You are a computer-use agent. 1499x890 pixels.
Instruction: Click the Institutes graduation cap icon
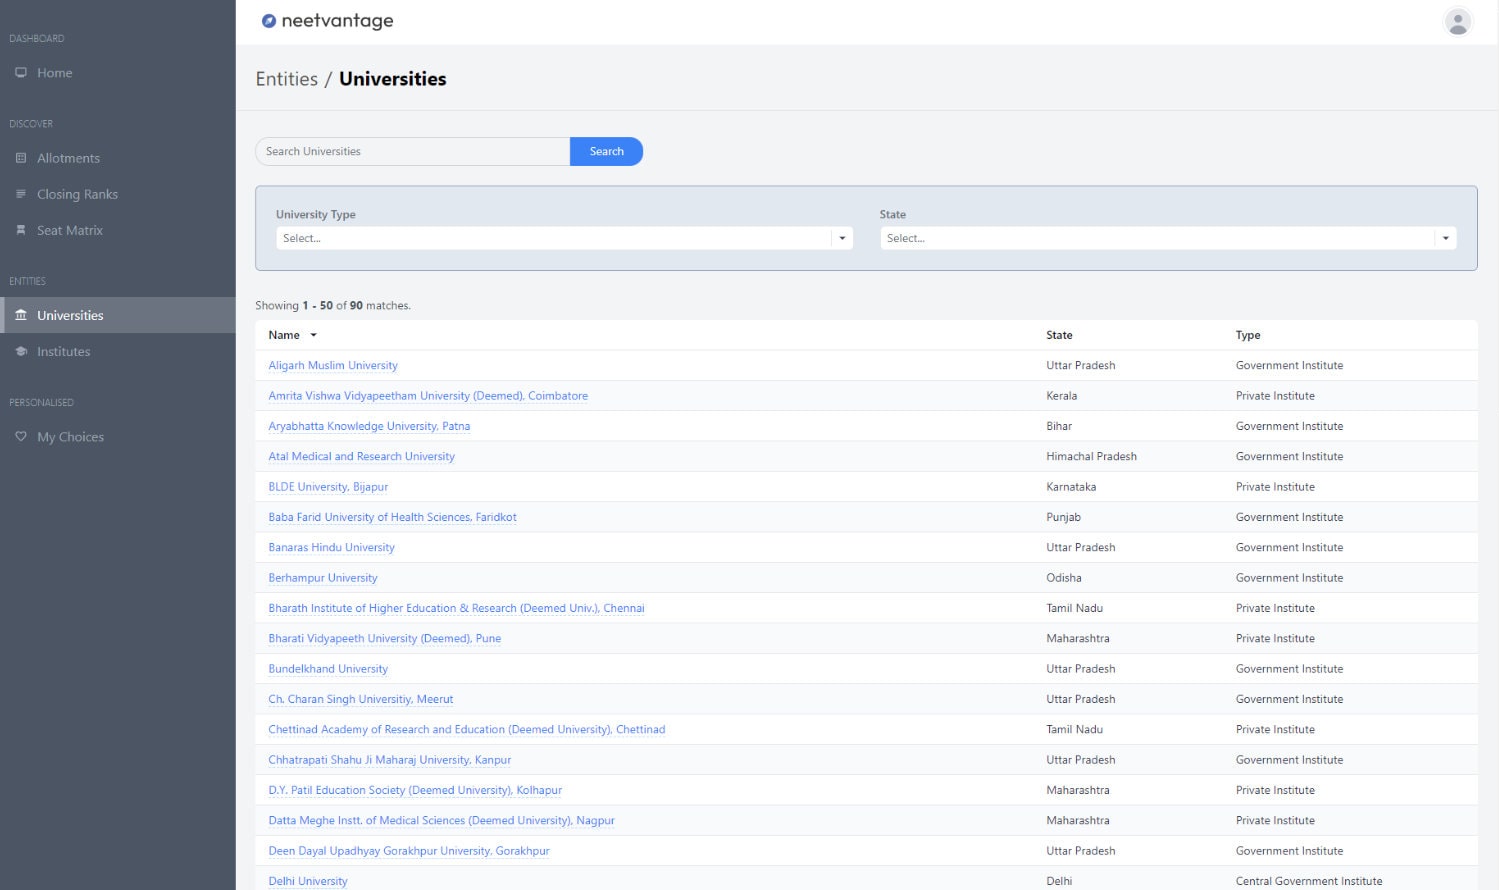coord(21,351)
